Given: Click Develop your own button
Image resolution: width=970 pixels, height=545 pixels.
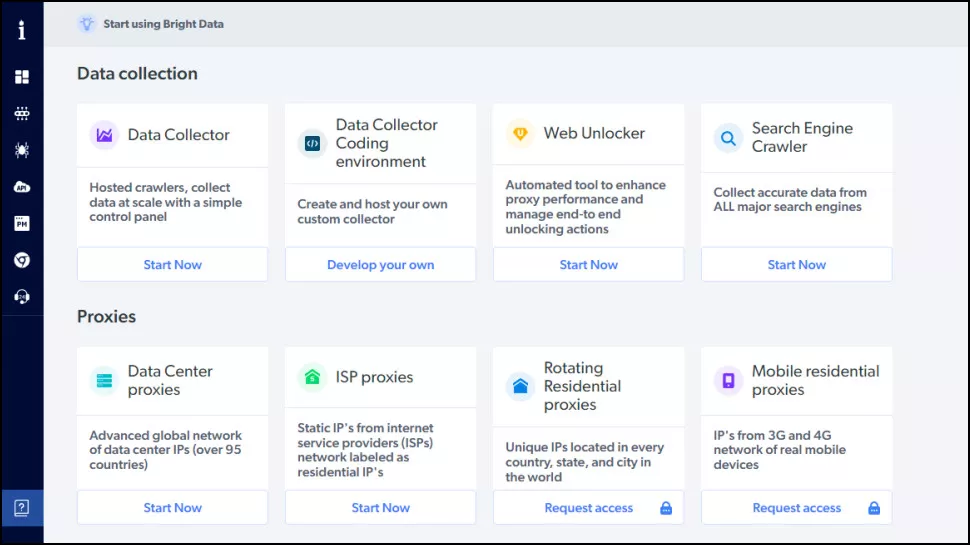Looking at the screenshot, I should point(380,265).
